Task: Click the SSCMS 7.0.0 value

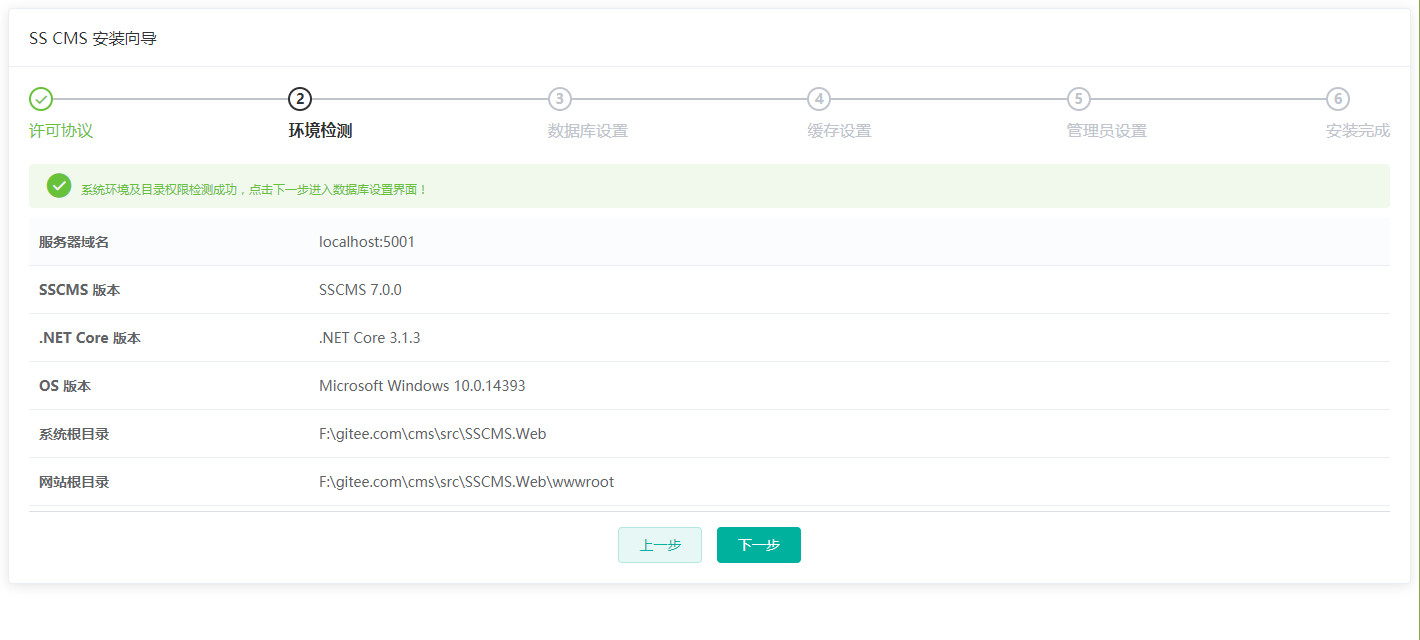Action: pos(360,290)
